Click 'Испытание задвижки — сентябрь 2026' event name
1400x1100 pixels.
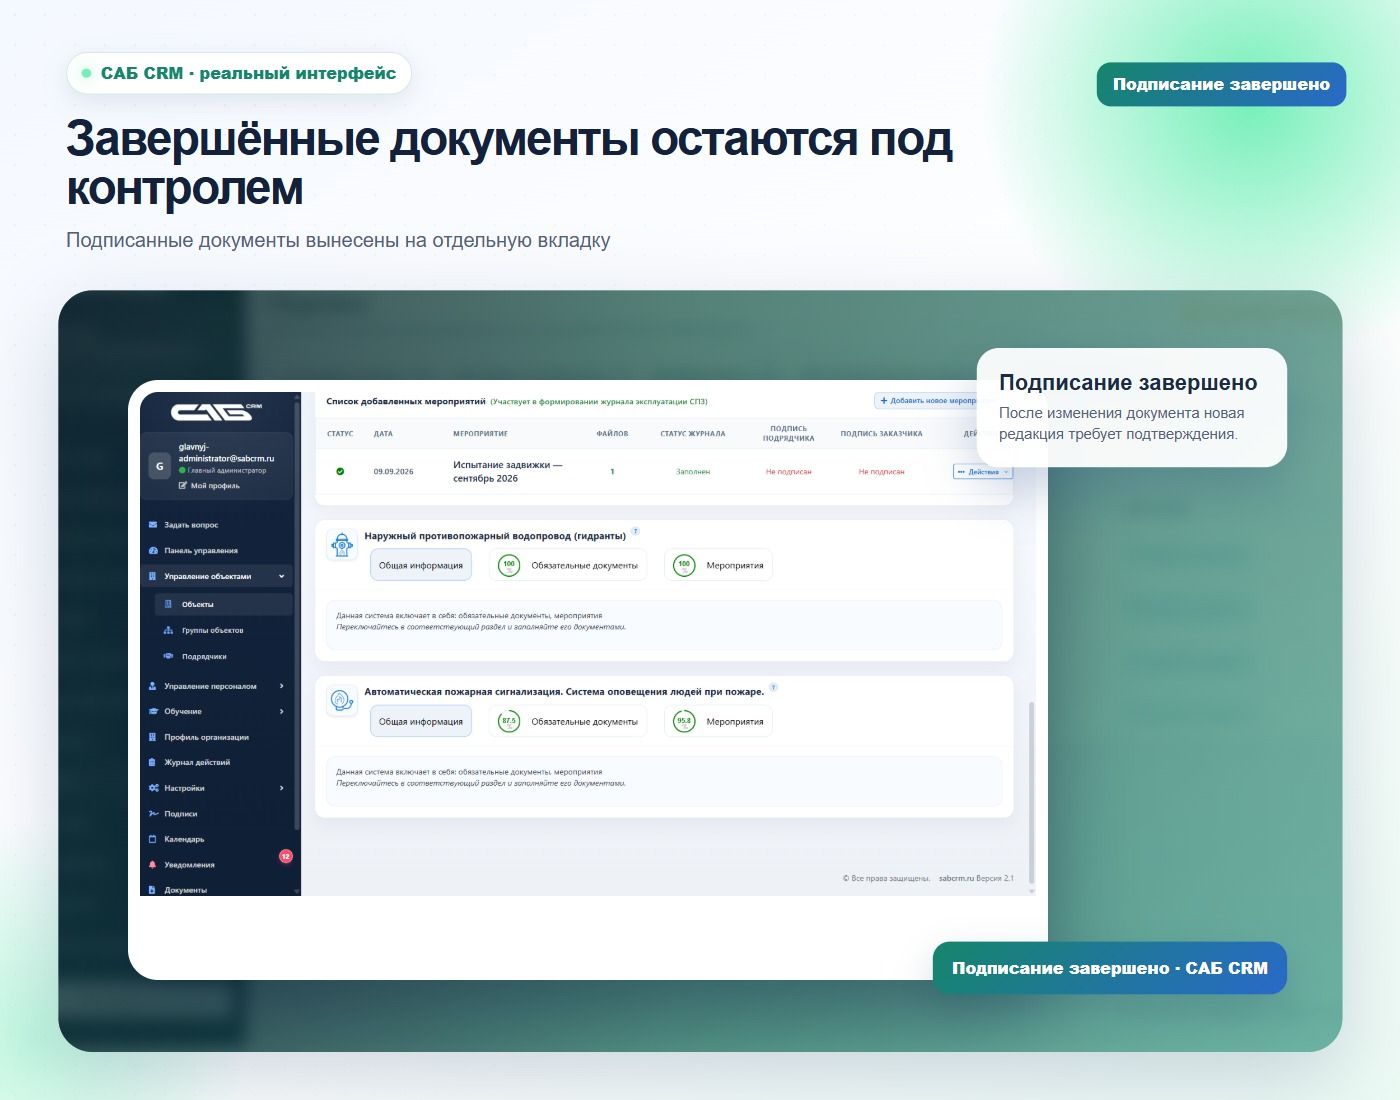[x=507, y=472]
